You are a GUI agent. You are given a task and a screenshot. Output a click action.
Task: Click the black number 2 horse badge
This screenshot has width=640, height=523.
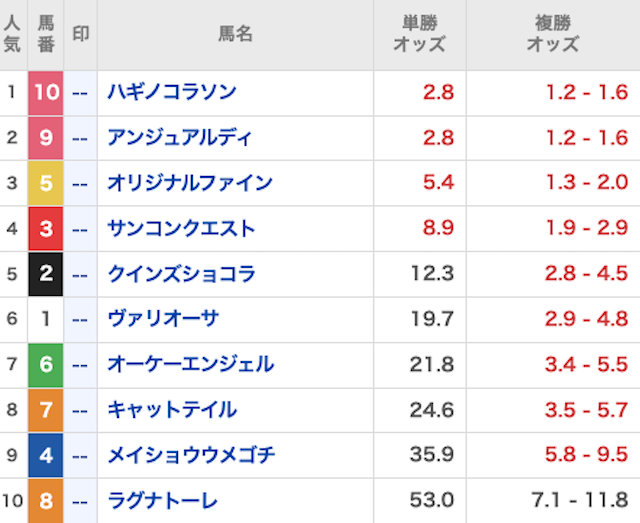point(46,274)
